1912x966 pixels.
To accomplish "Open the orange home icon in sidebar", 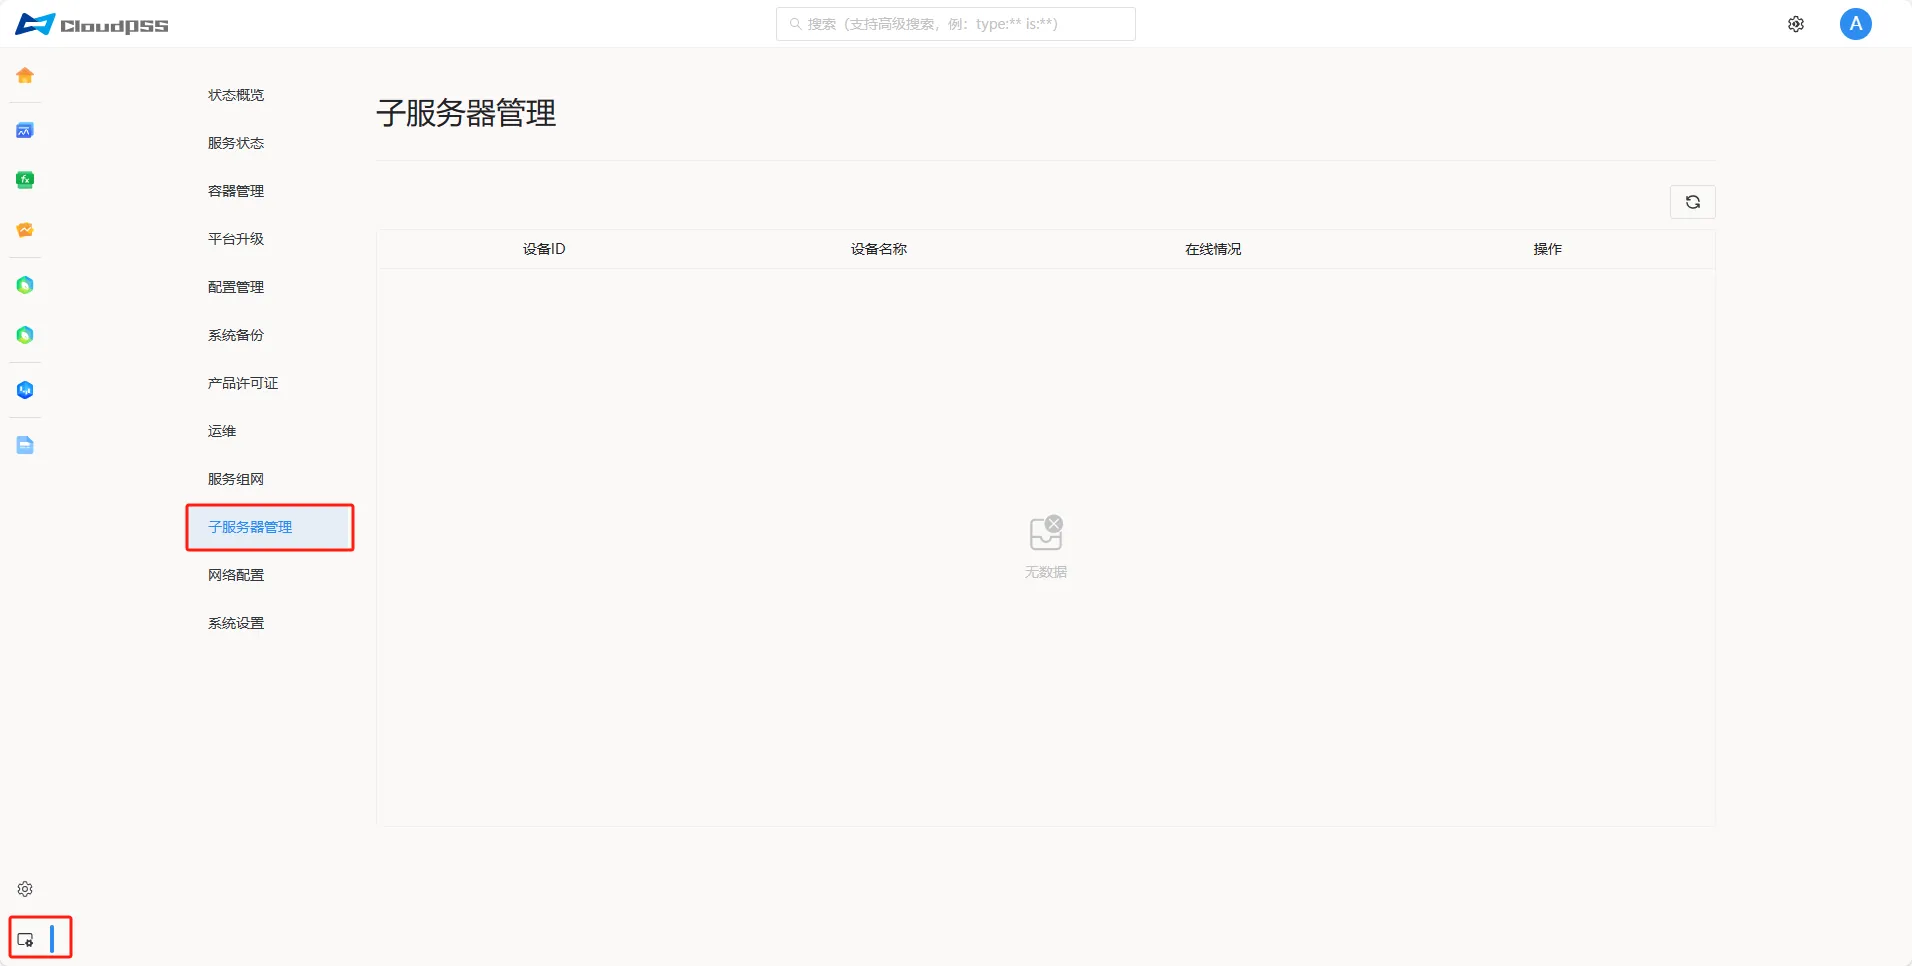I will (x=25, y=75).
